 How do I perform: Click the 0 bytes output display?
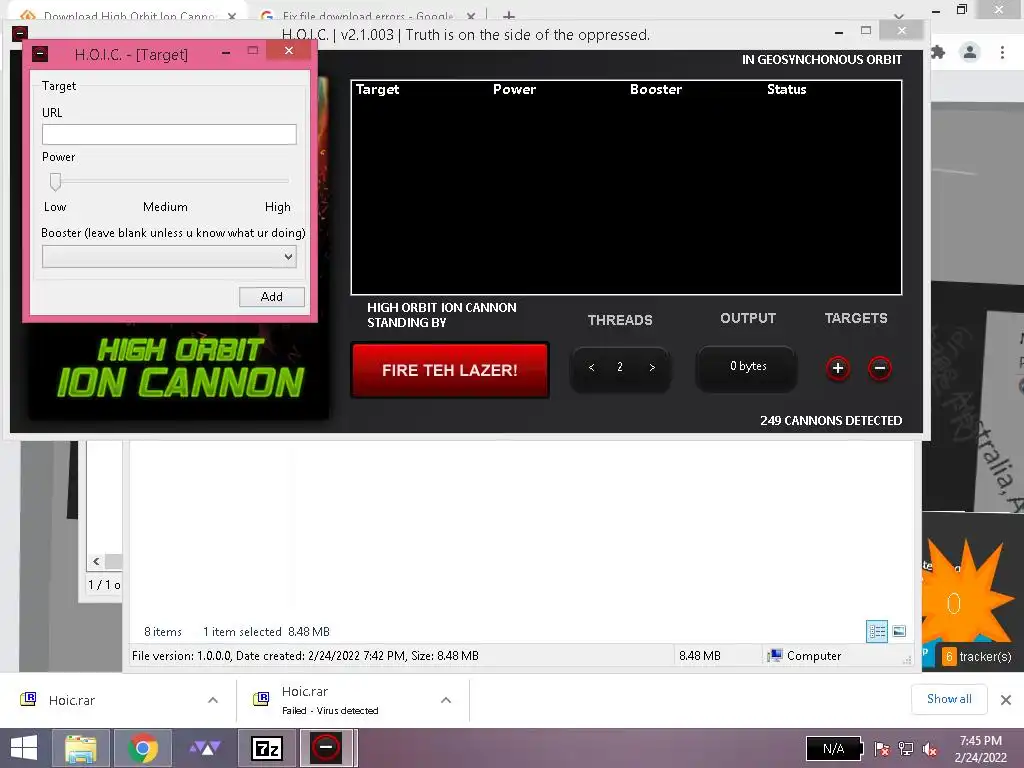tap(748, 366)
